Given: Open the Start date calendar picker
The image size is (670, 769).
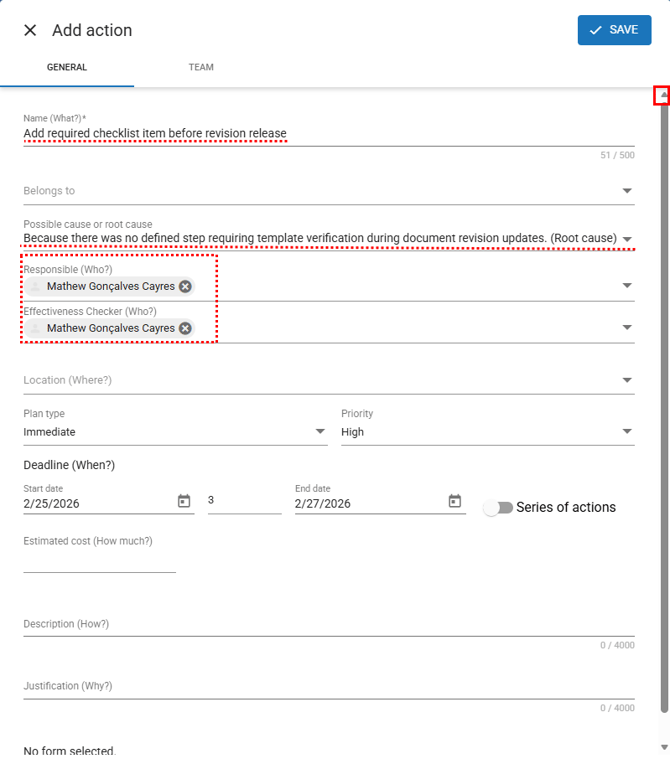Looking at the screenshot, I should (184, 502).
